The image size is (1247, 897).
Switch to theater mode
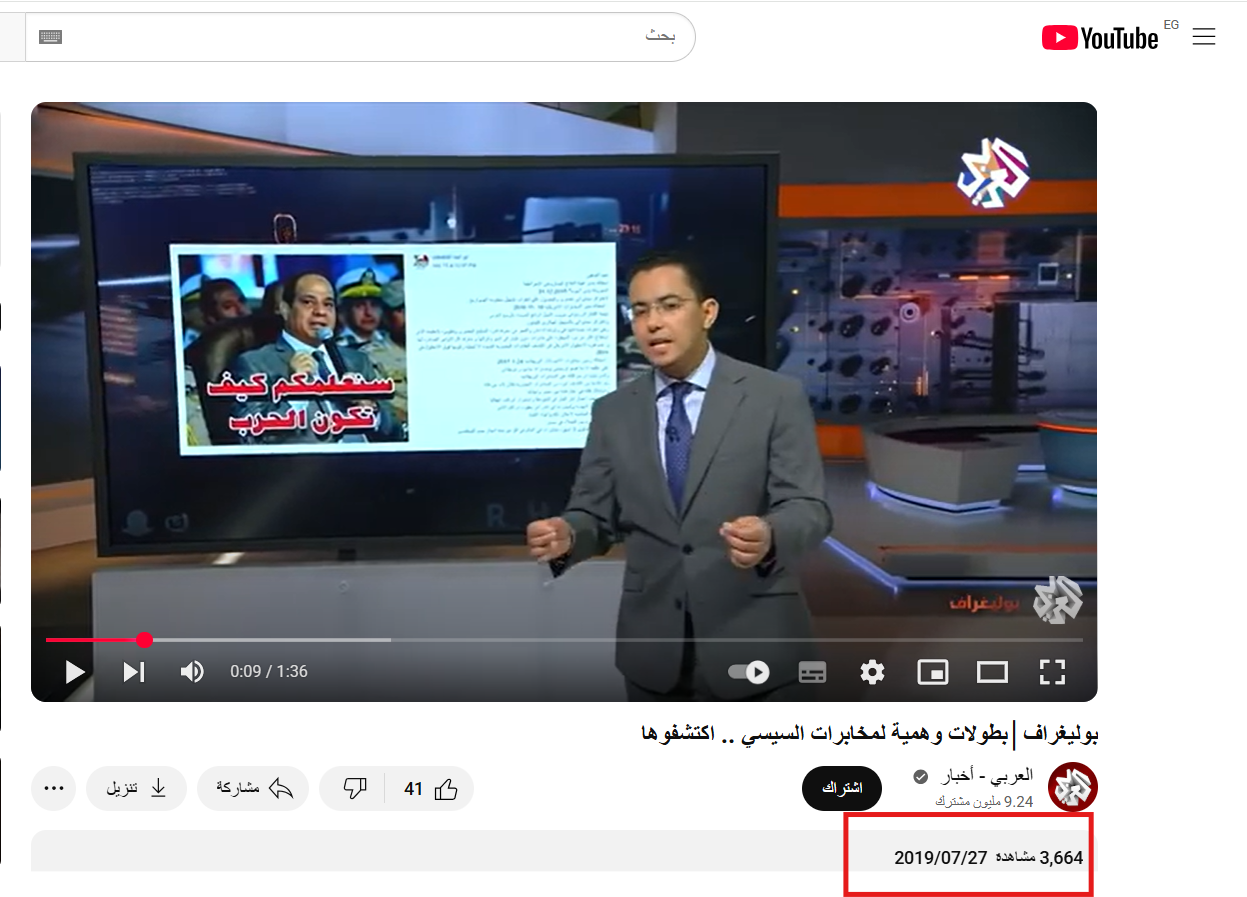tap(992, 672)
